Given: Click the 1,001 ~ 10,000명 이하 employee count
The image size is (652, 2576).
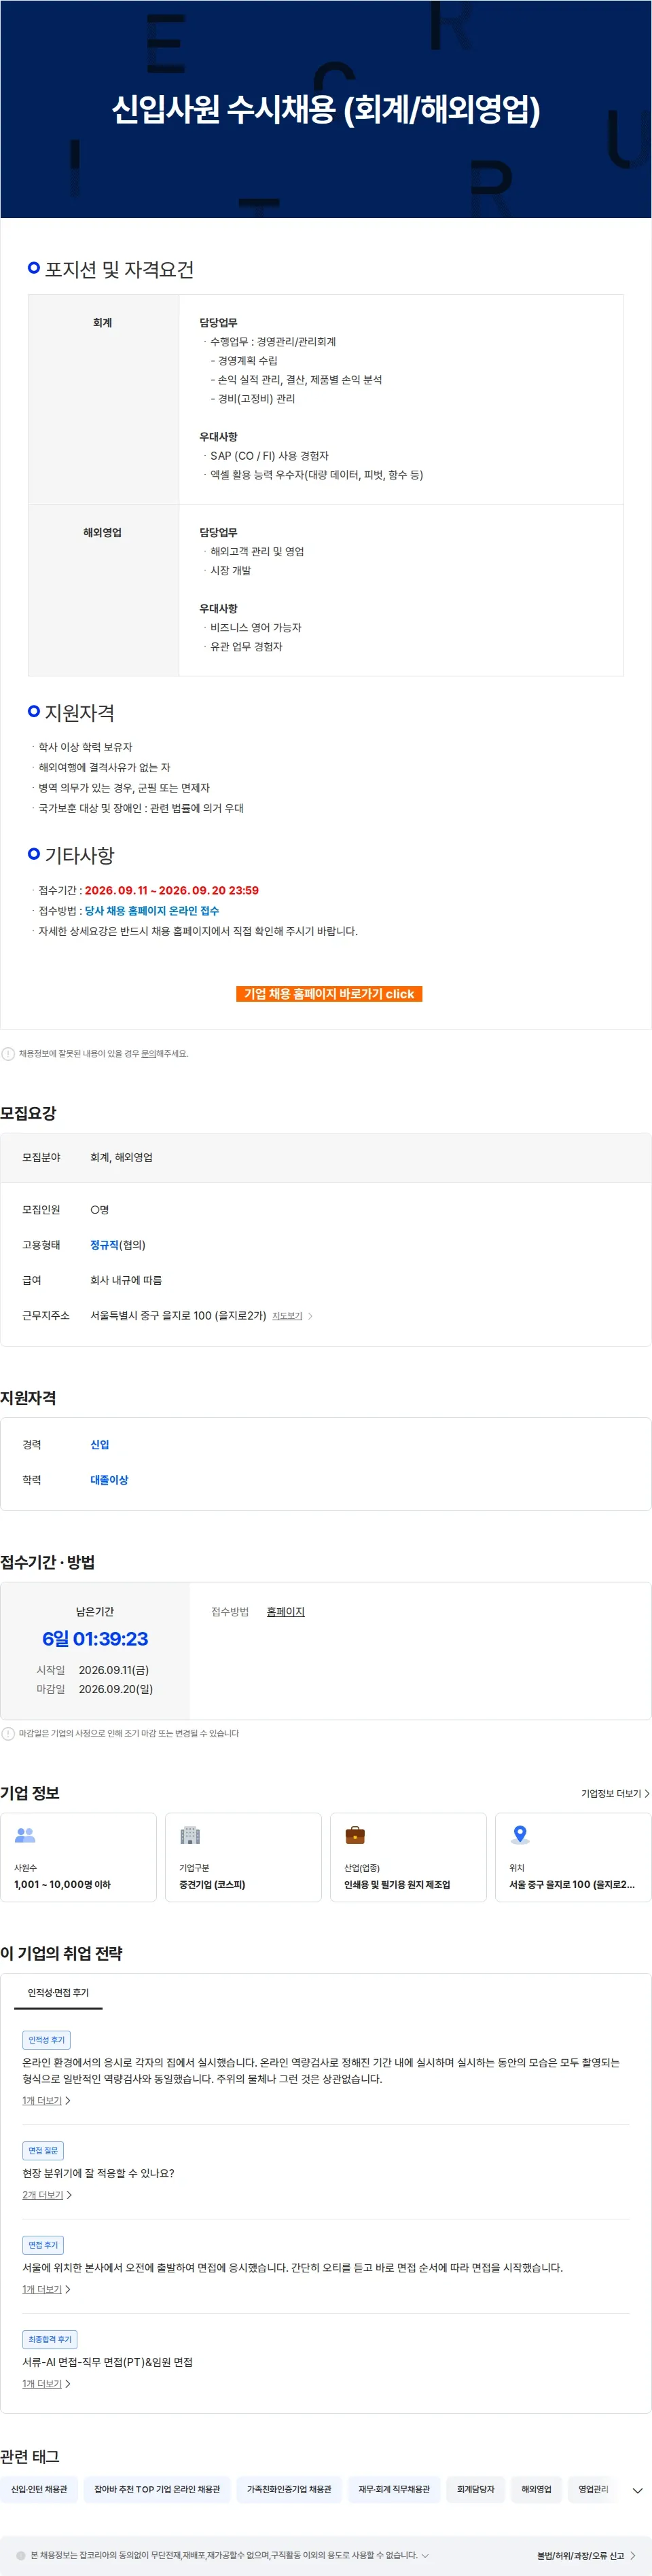Looking at the screenshot, I should pyautogui.click(x=62, y=1884).
